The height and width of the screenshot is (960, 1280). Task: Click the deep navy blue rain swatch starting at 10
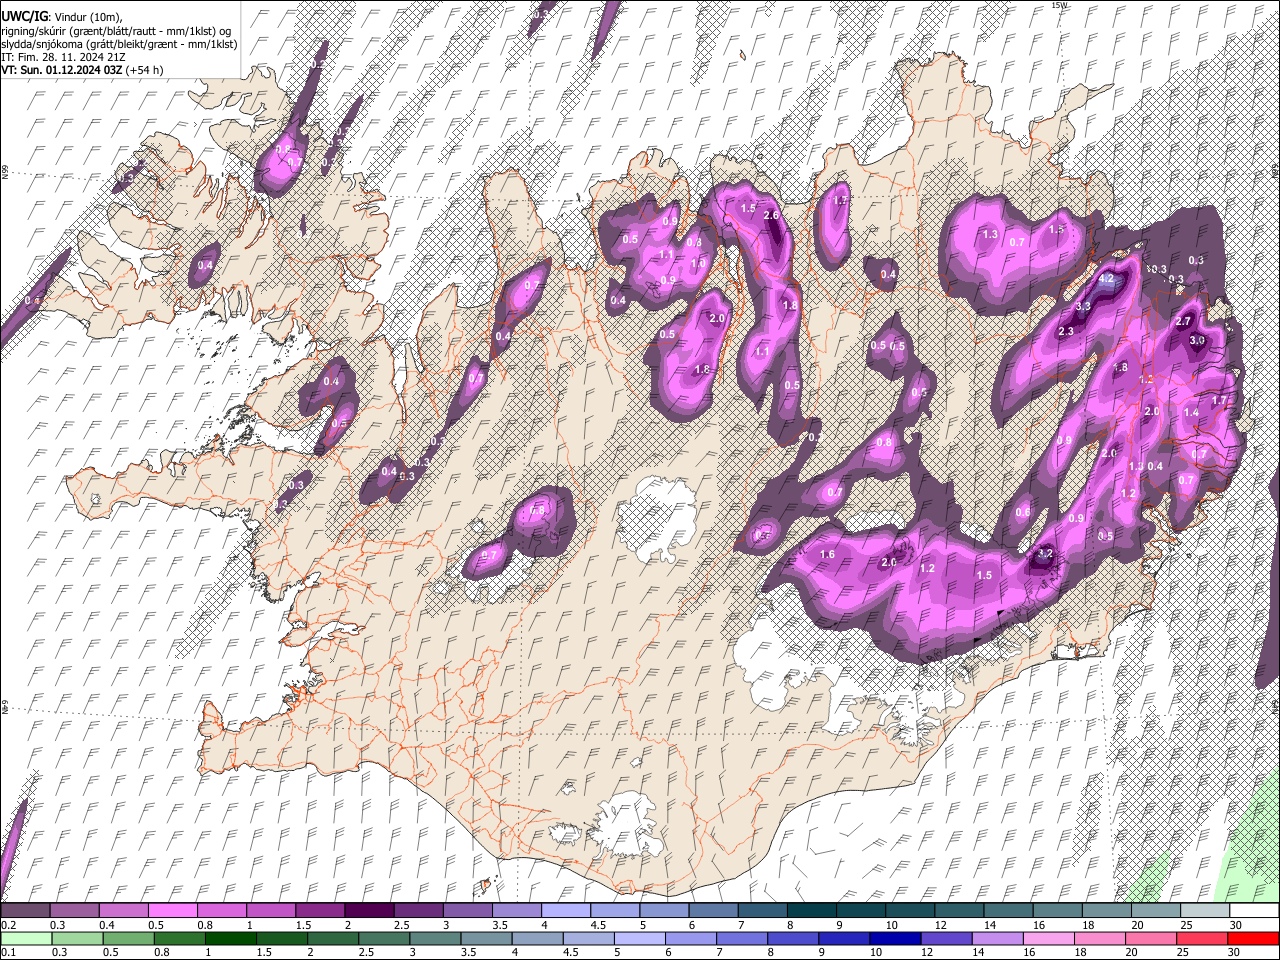tap(896, 939)
